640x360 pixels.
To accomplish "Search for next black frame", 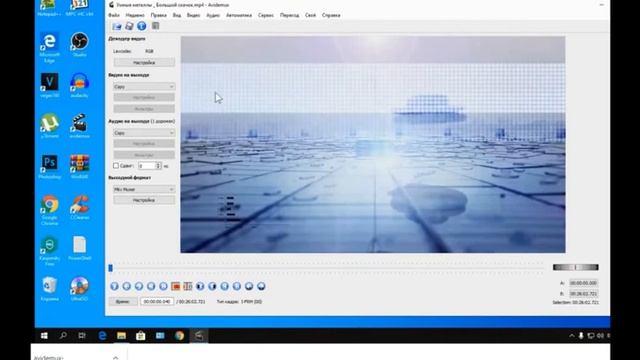I will [212, 286].
